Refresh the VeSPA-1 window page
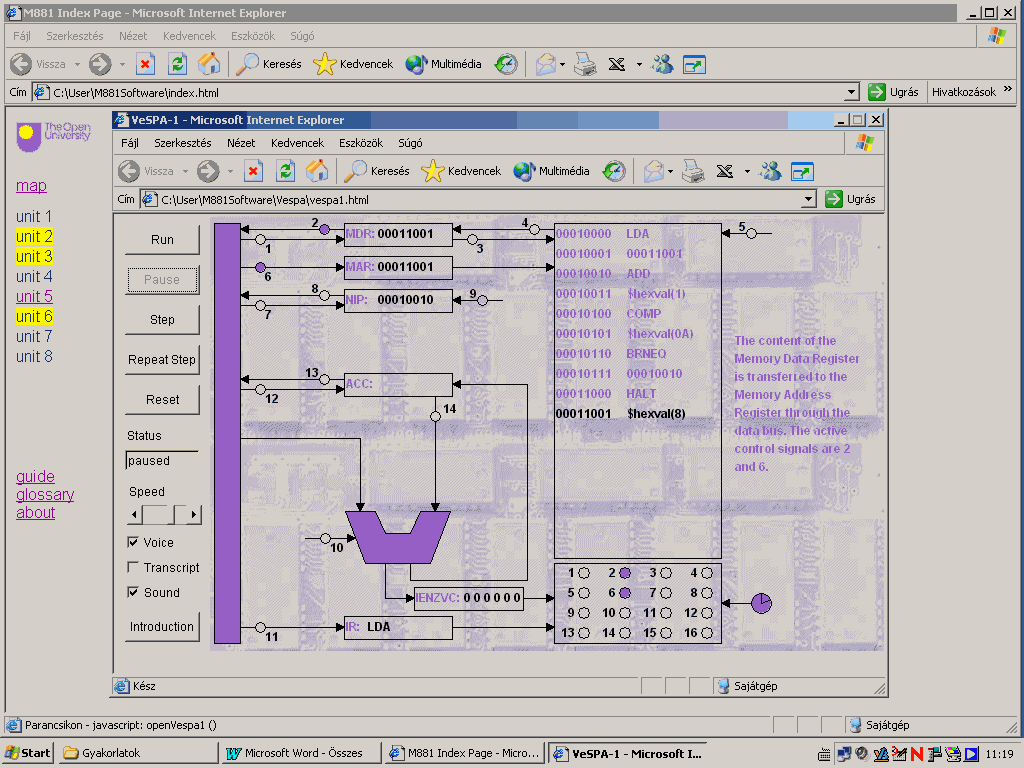Viewport: 1024px width, 768px height. (x=285, y=171)
